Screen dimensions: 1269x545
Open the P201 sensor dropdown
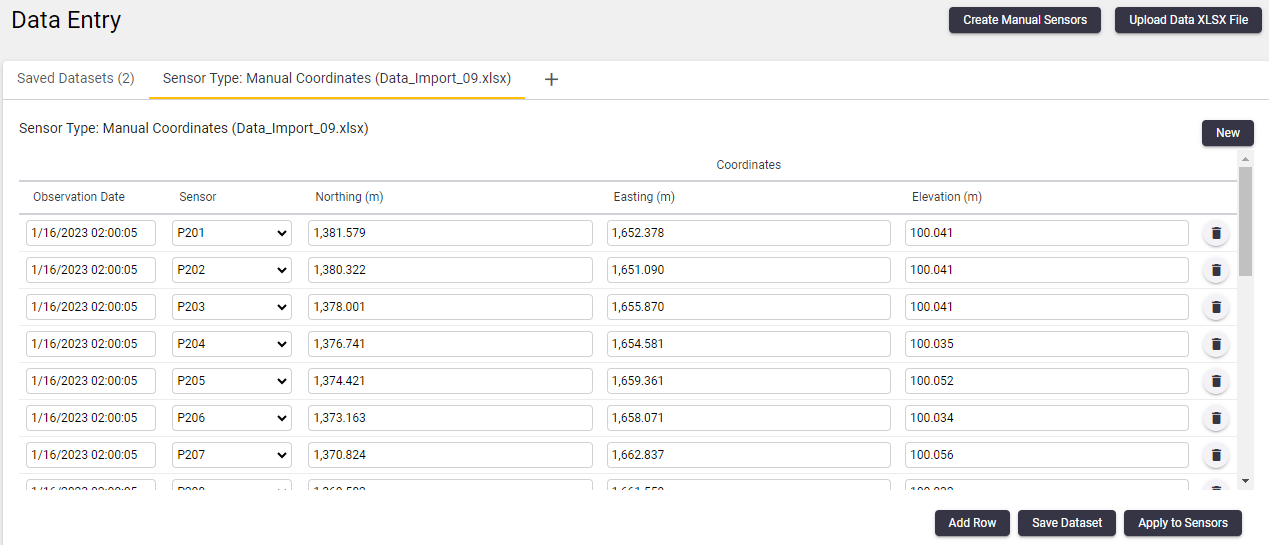click(232, 233)
